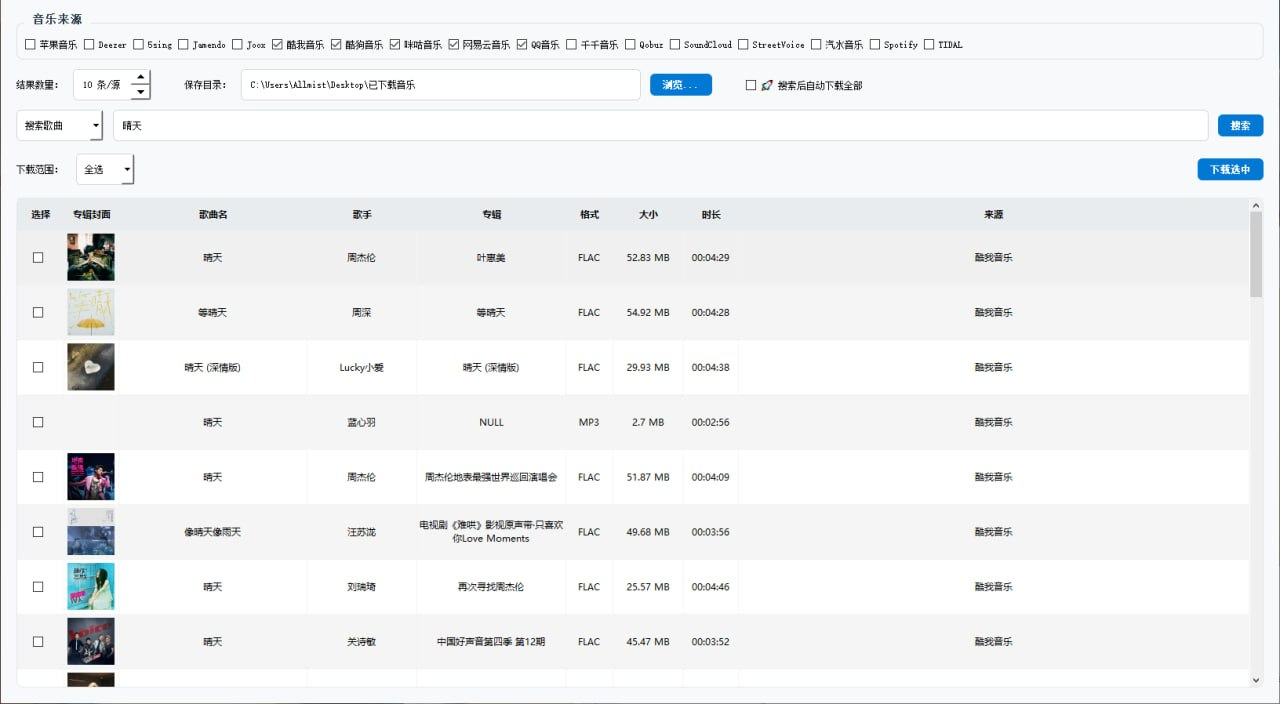
Task: Click the song name 像晴天像雨天
Action: [x=213, y=532]
